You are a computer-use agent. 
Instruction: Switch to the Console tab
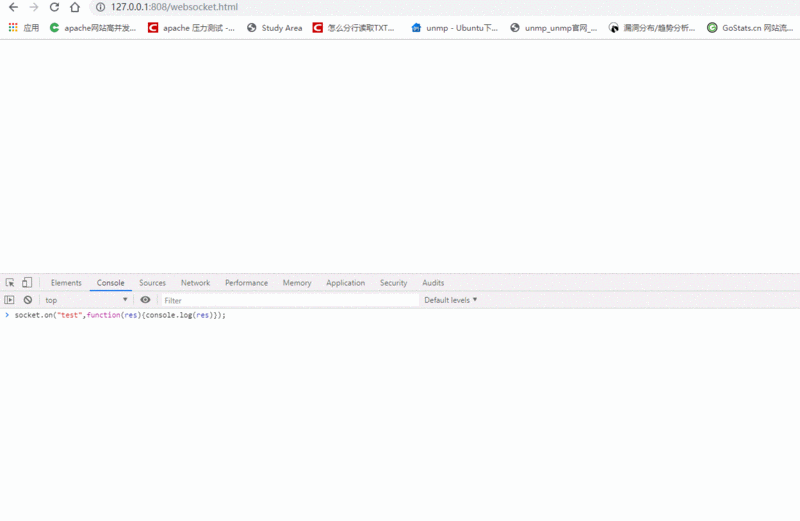tap(111, 283)
